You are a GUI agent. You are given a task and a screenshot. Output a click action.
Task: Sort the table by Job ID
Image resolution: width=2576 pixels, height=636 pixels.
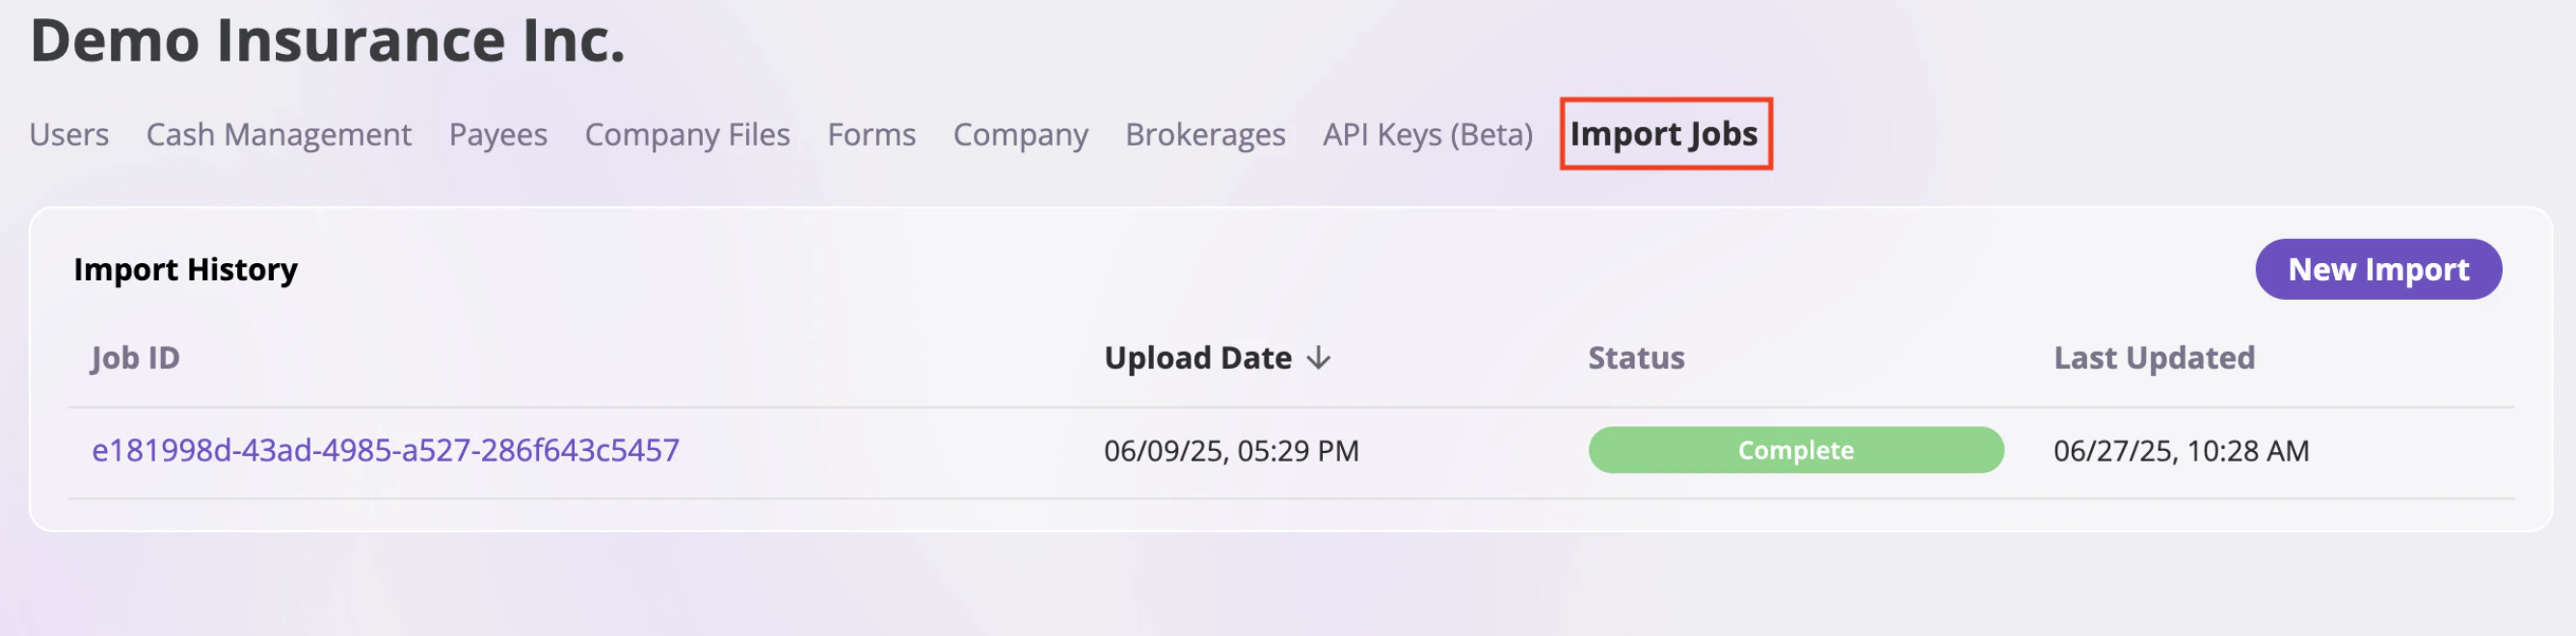(x=134, y=357)
